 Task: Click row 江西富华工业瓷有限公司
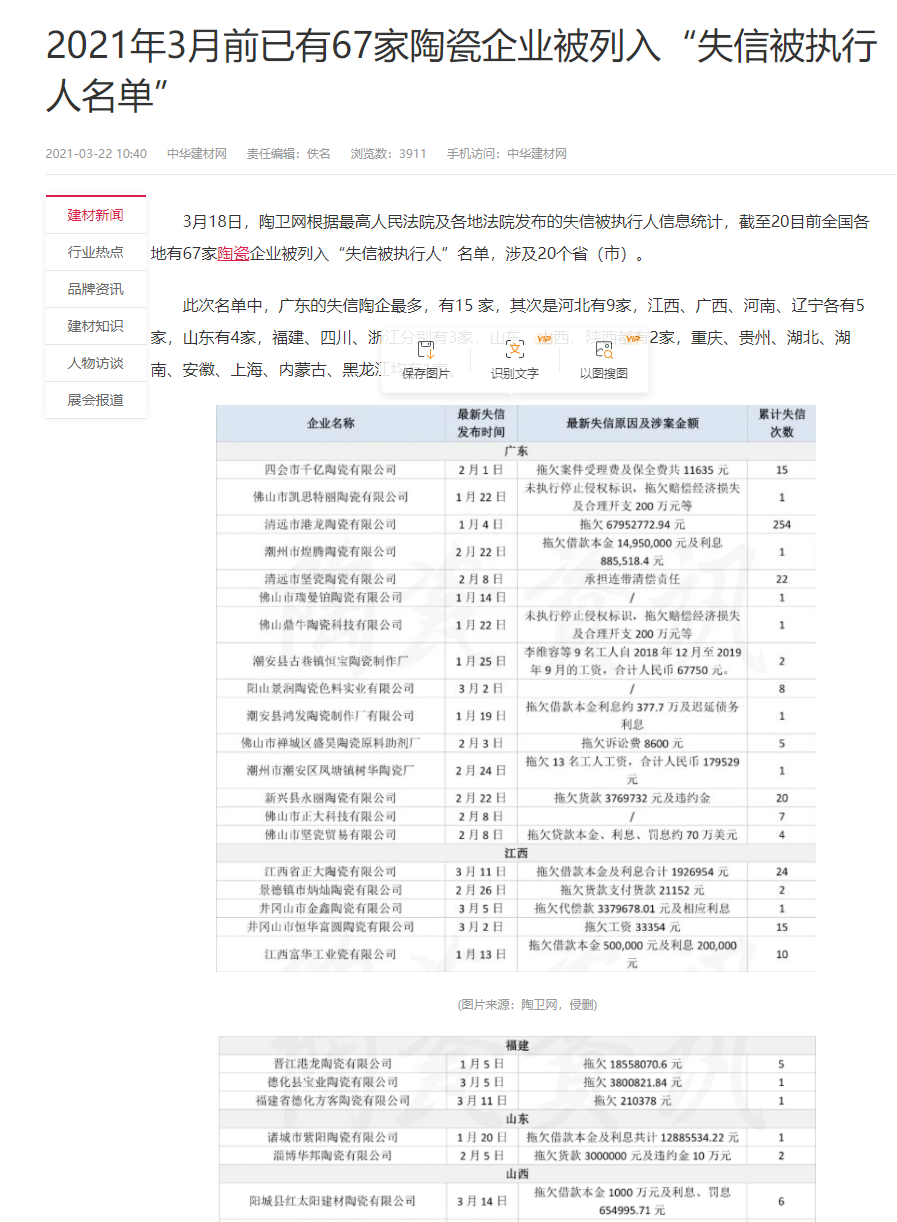pos(516,954)
